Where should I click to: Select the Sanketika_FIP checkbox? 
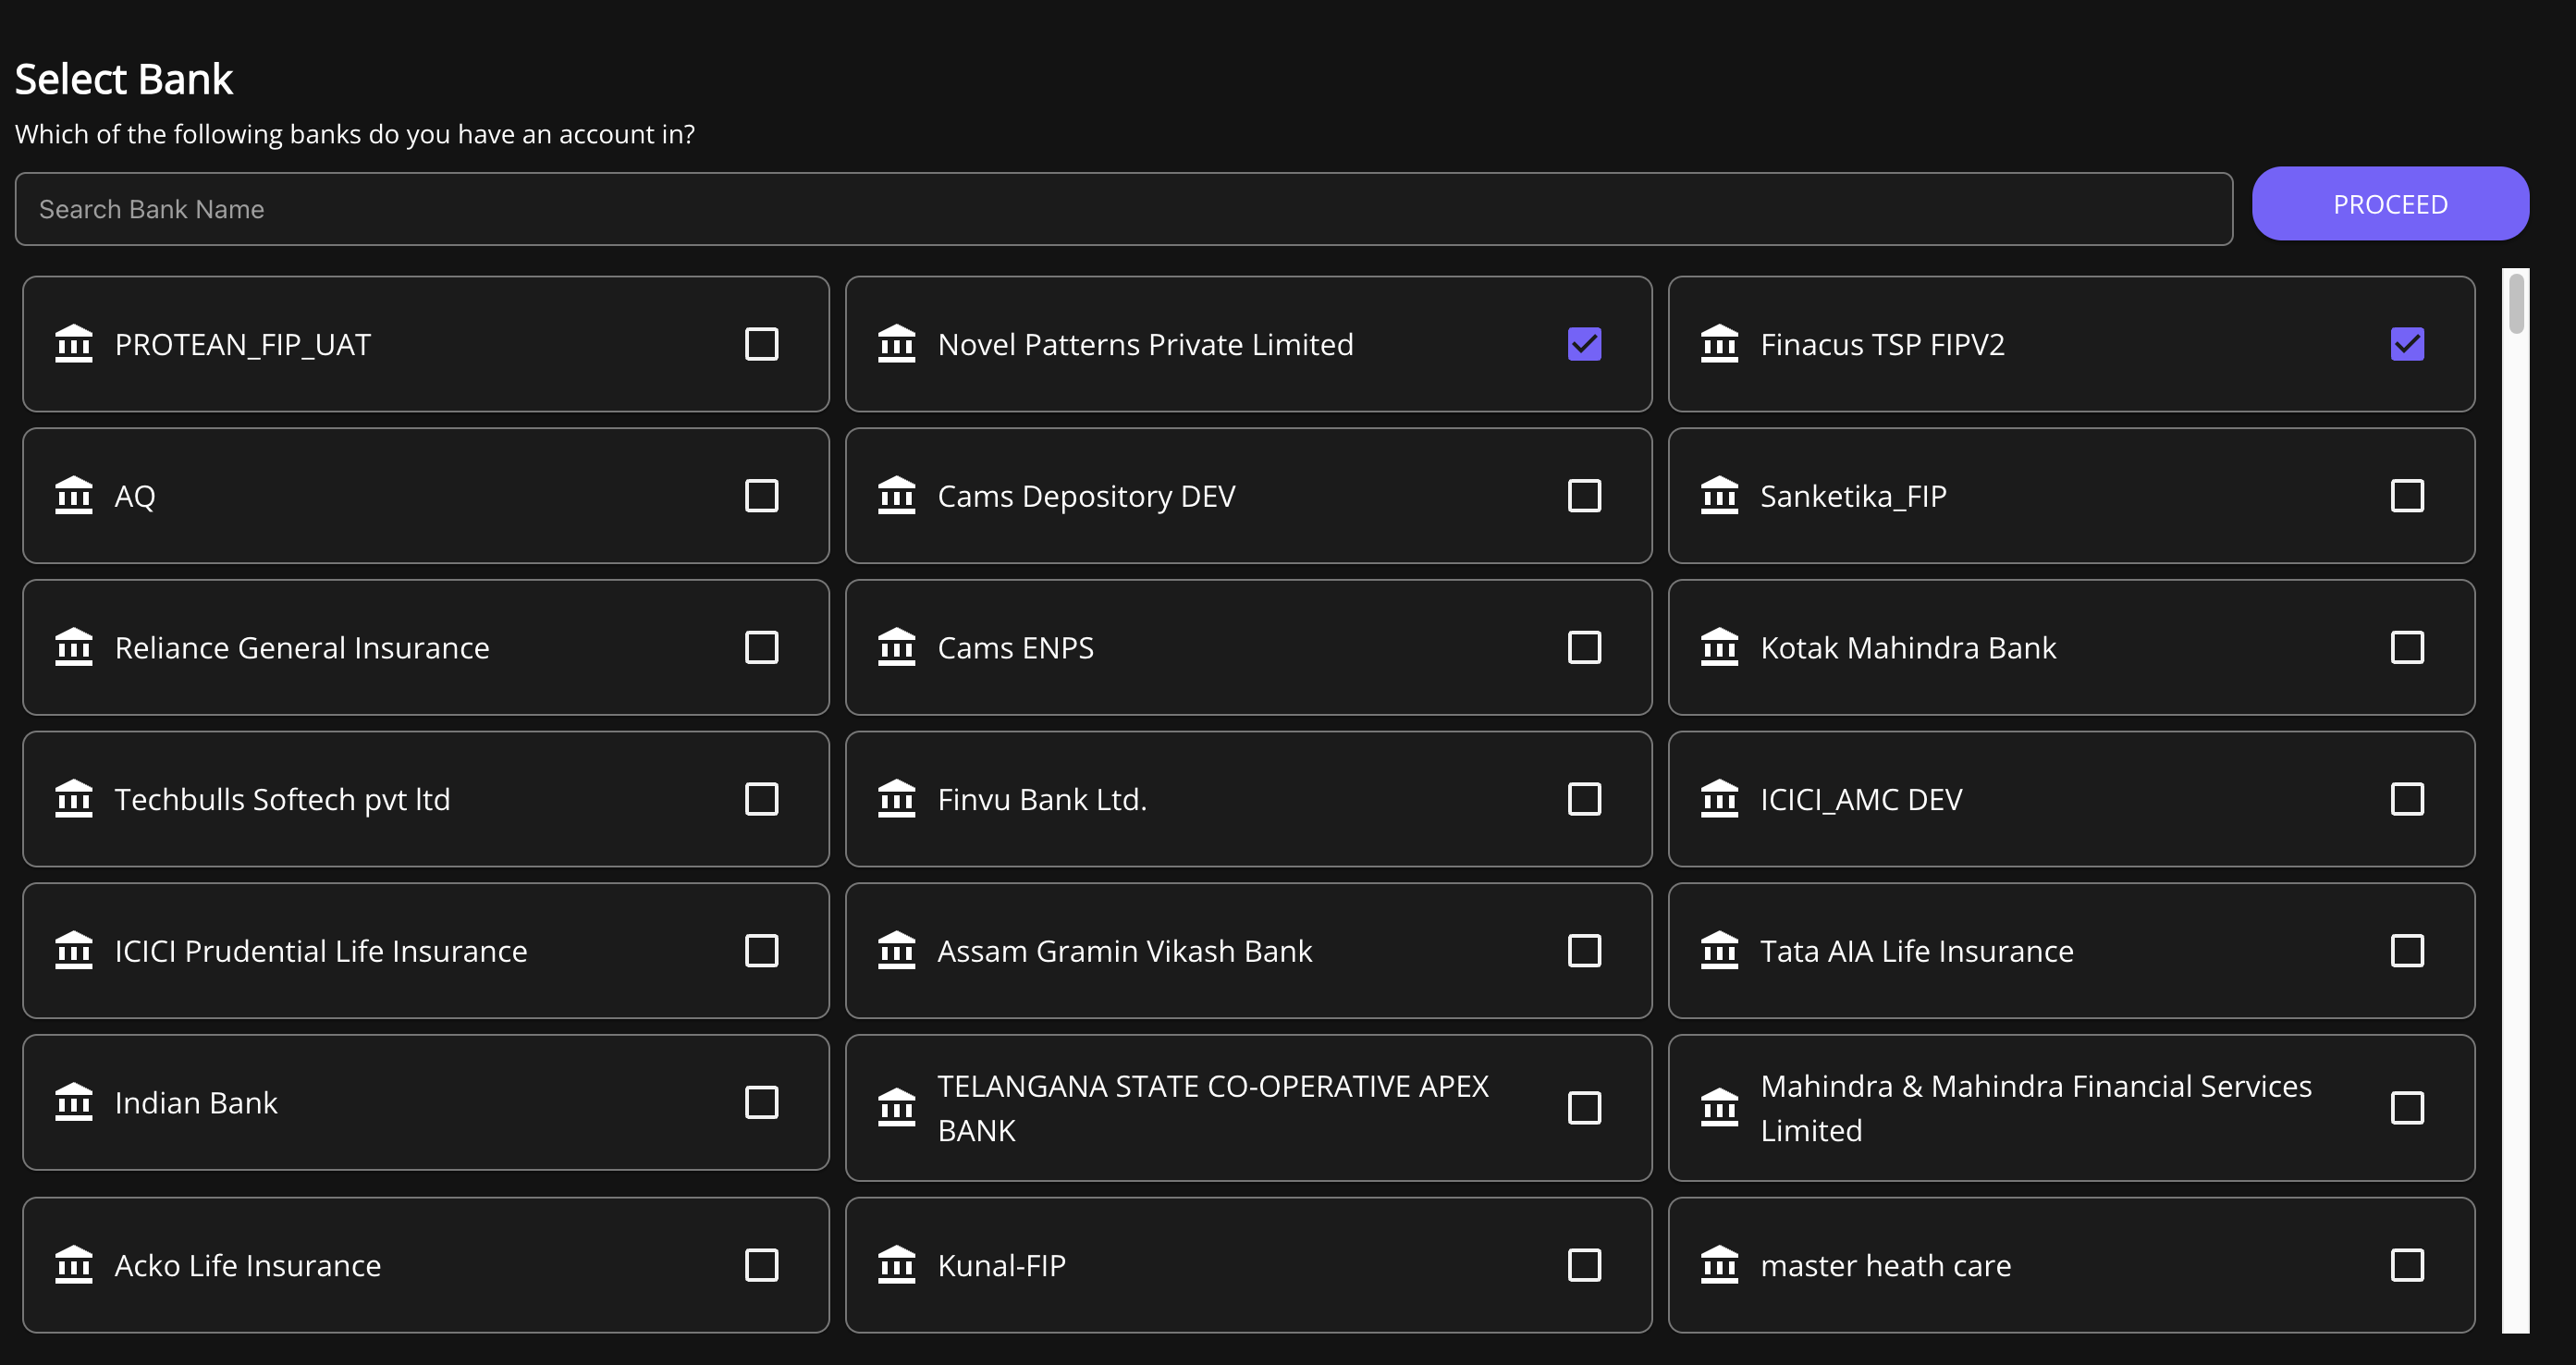[2408, 496]
